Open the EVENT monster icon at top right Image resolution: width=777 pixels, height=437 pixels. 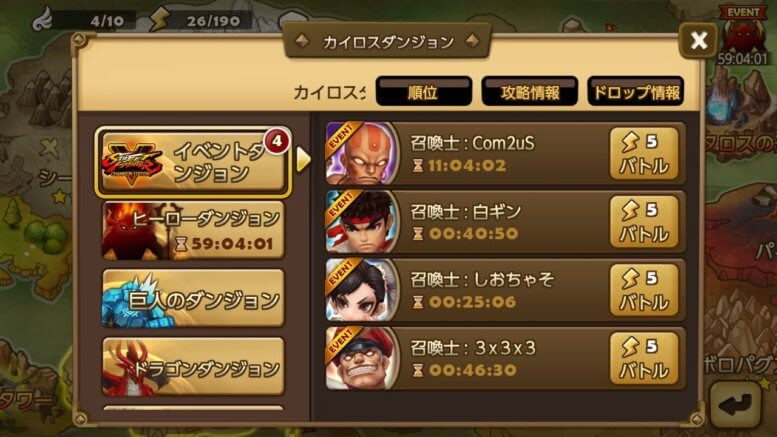(742, 36)
